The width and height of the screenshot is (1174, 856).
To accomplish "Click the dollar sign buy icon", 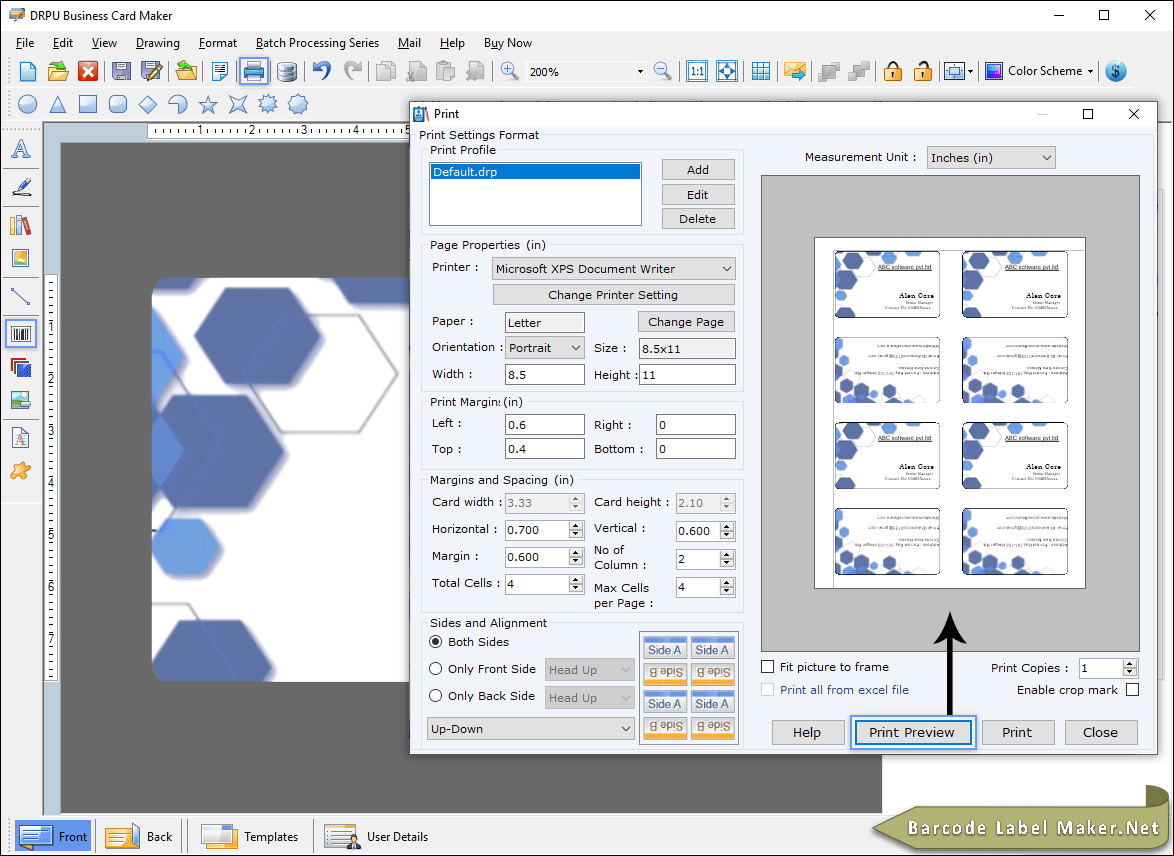I will coord(1116,71).
